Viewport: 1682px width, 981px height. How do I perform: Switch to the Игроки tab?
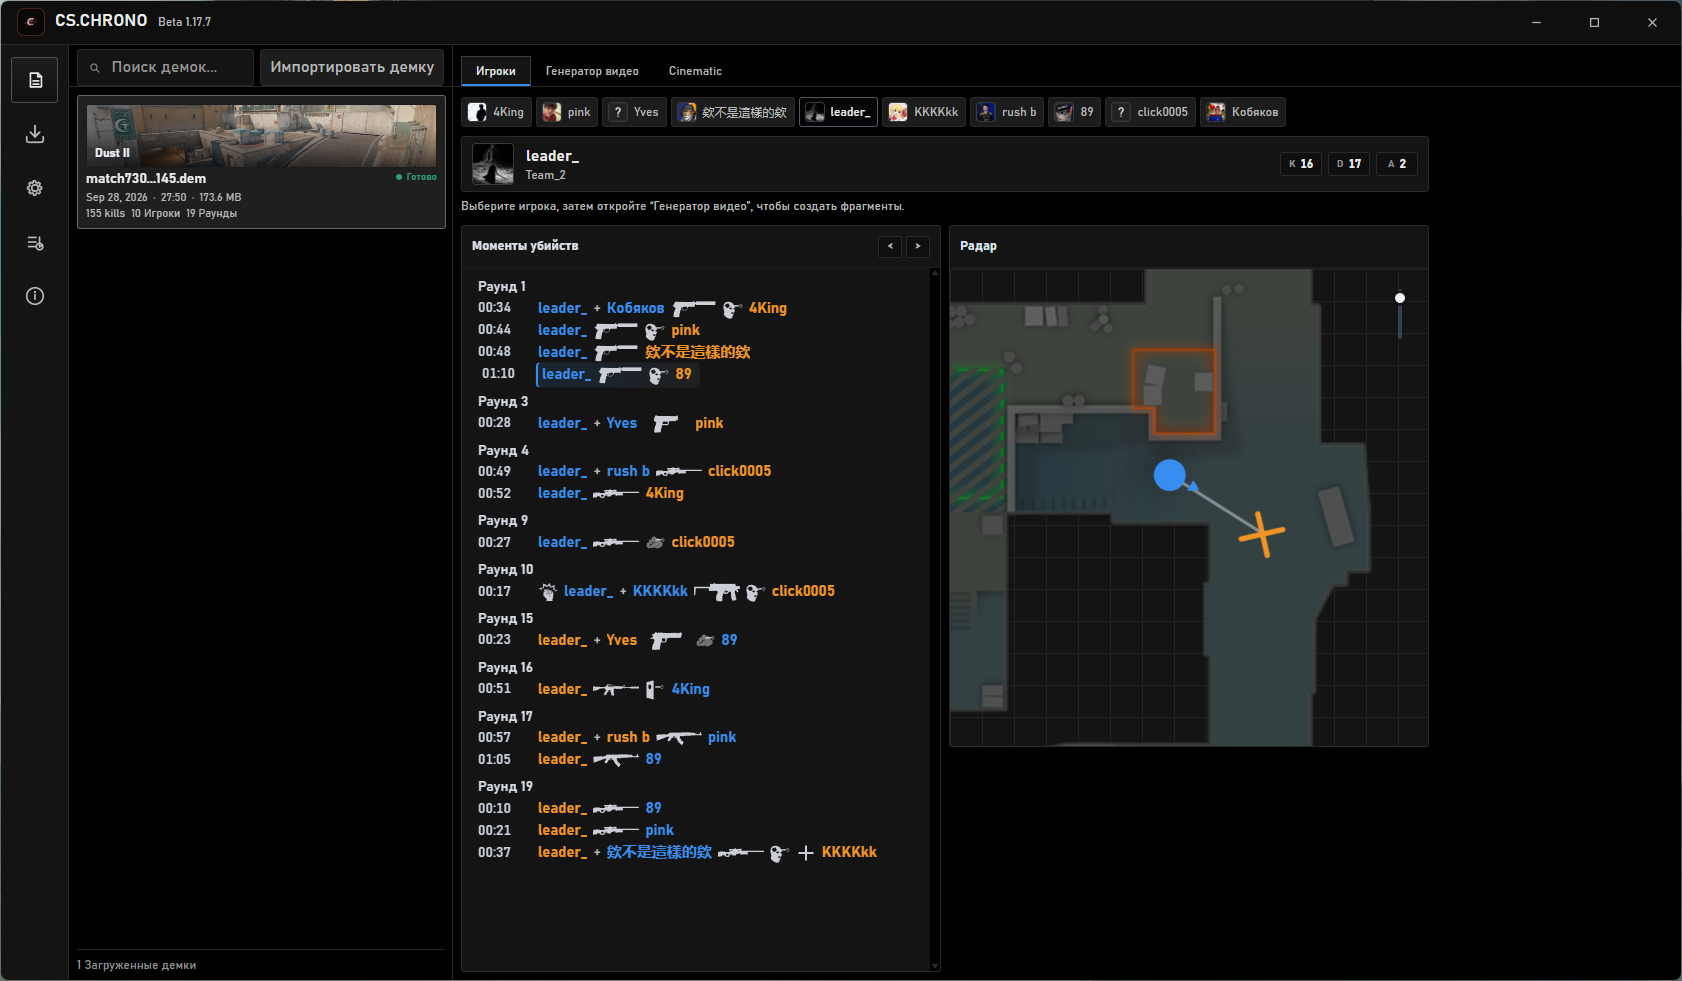[x=496, y=71]
